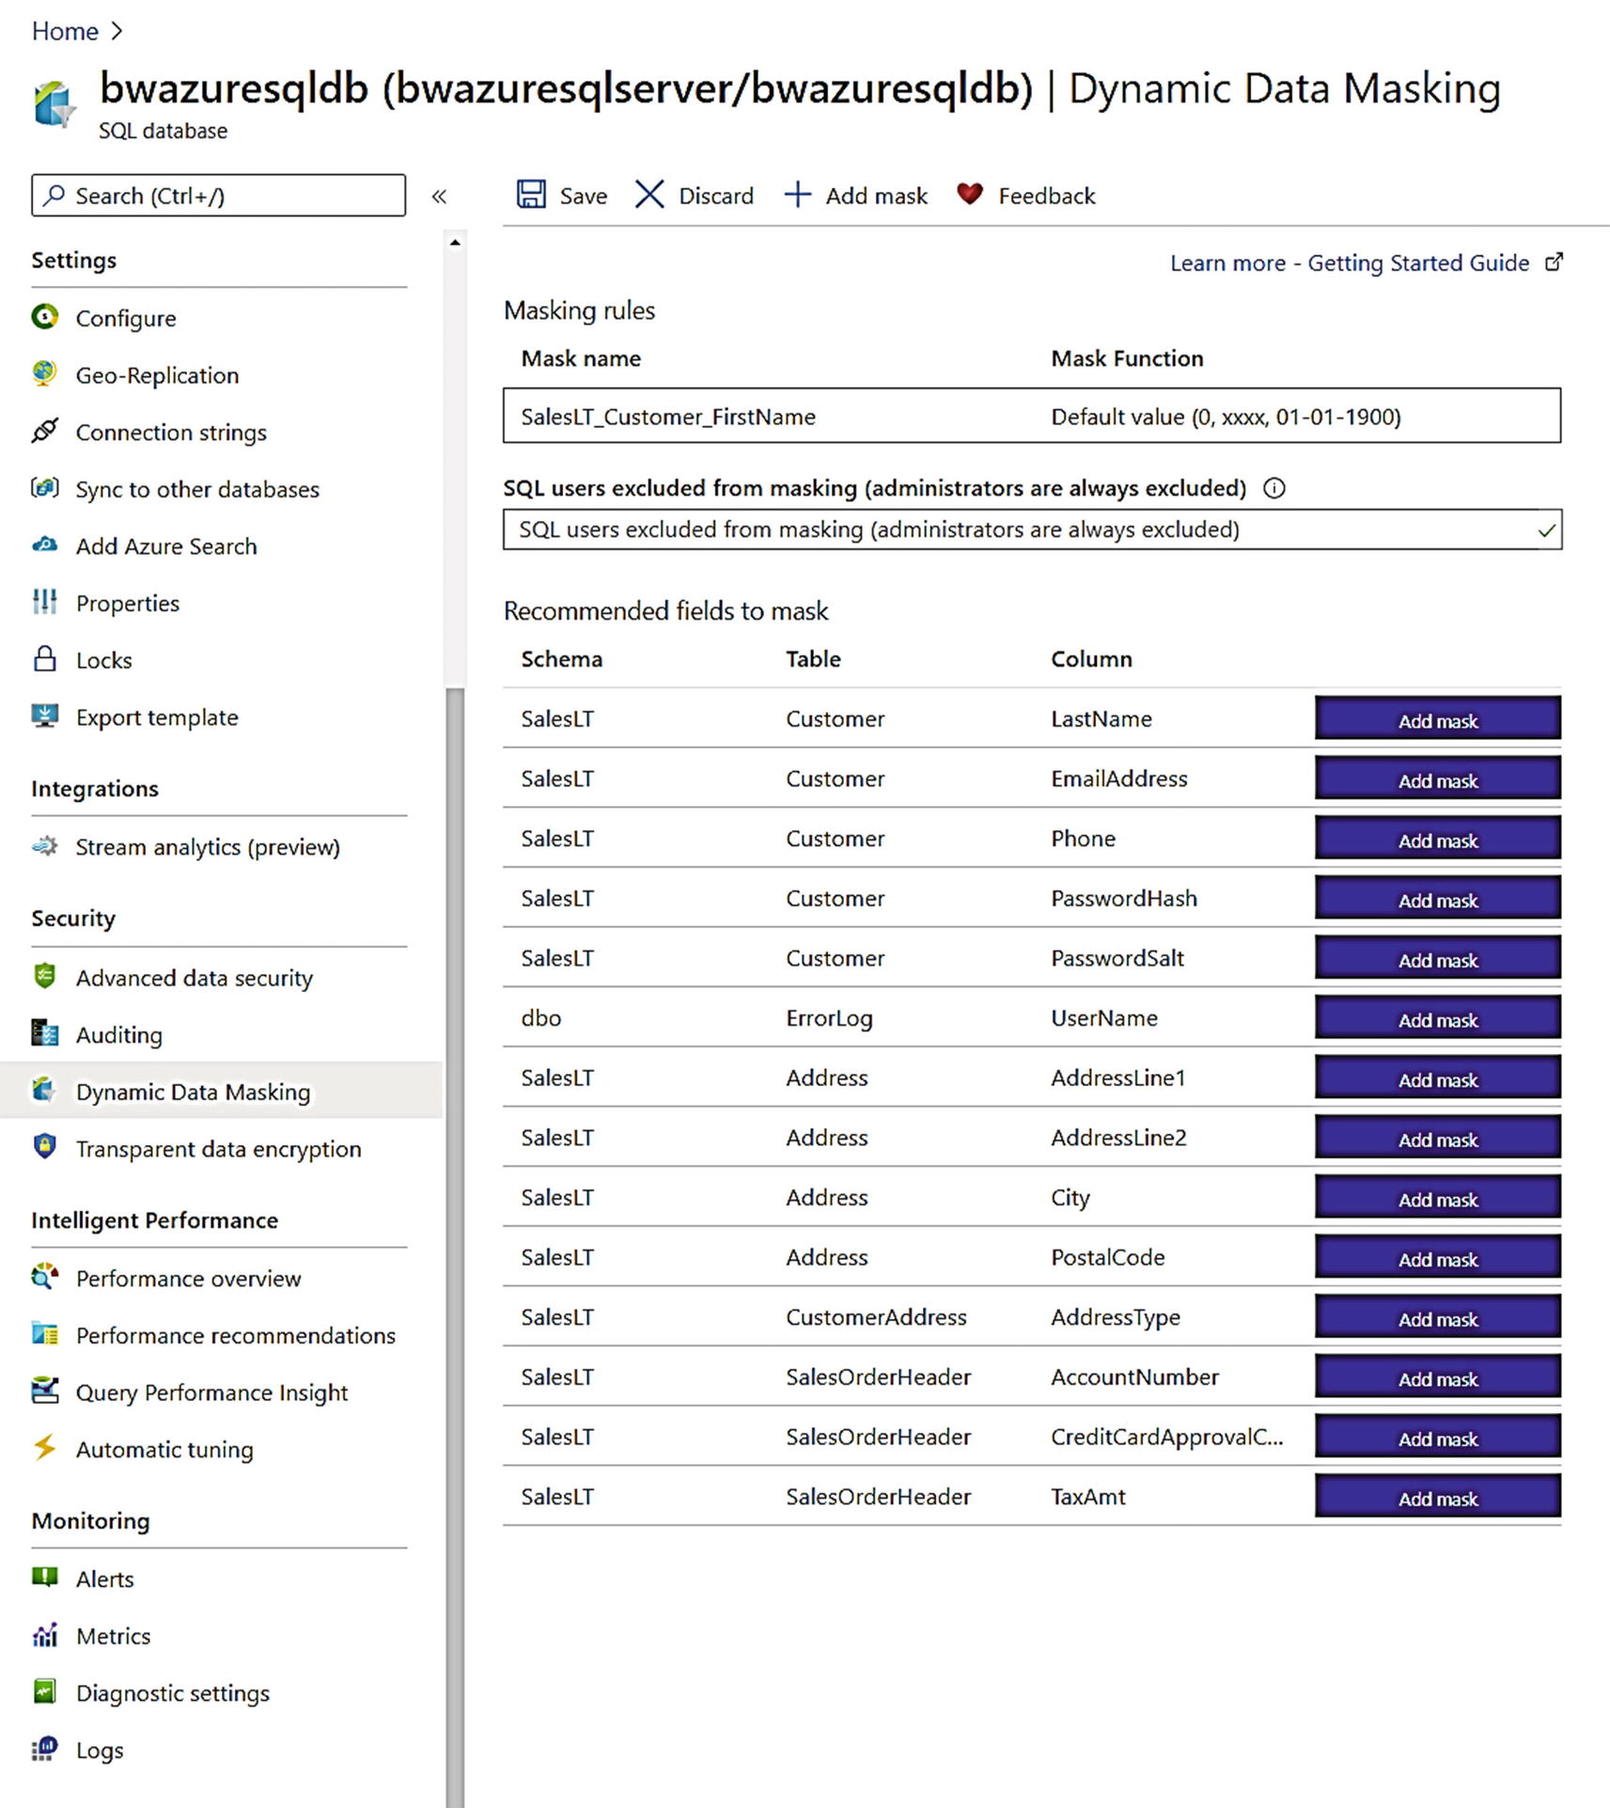Add mask for AddressLine1 column

pyautogui.click(x=1437, y=1078)
